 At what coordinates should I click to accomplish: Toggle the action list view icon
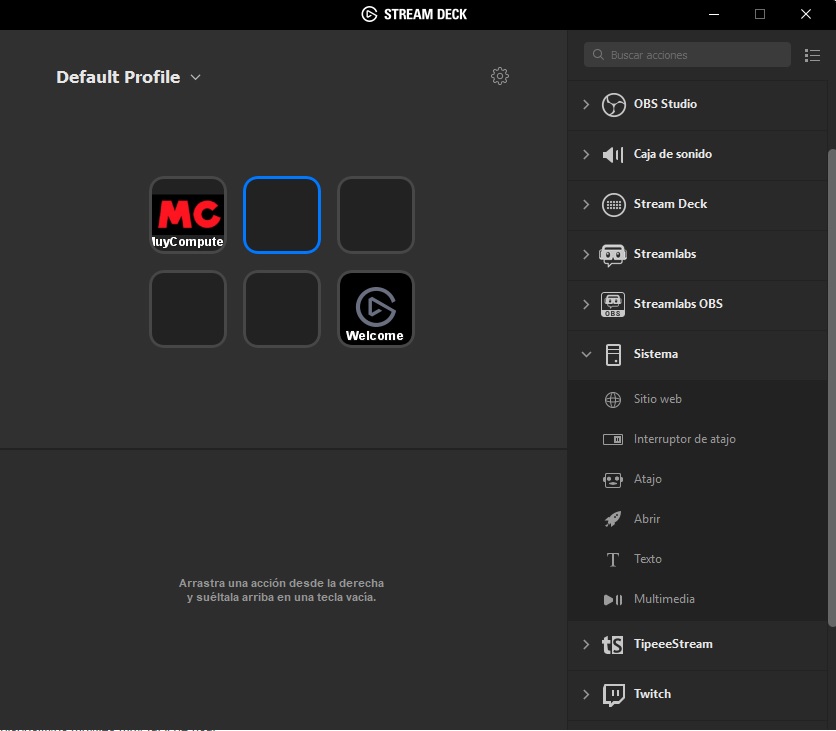(812, 55)
